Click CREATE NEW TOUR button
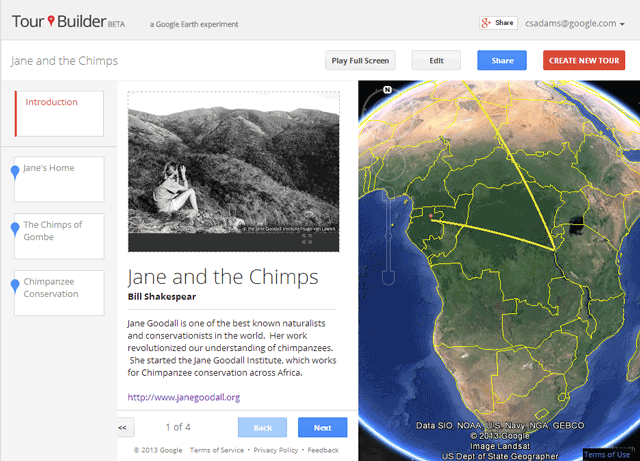 click(584, 60)
